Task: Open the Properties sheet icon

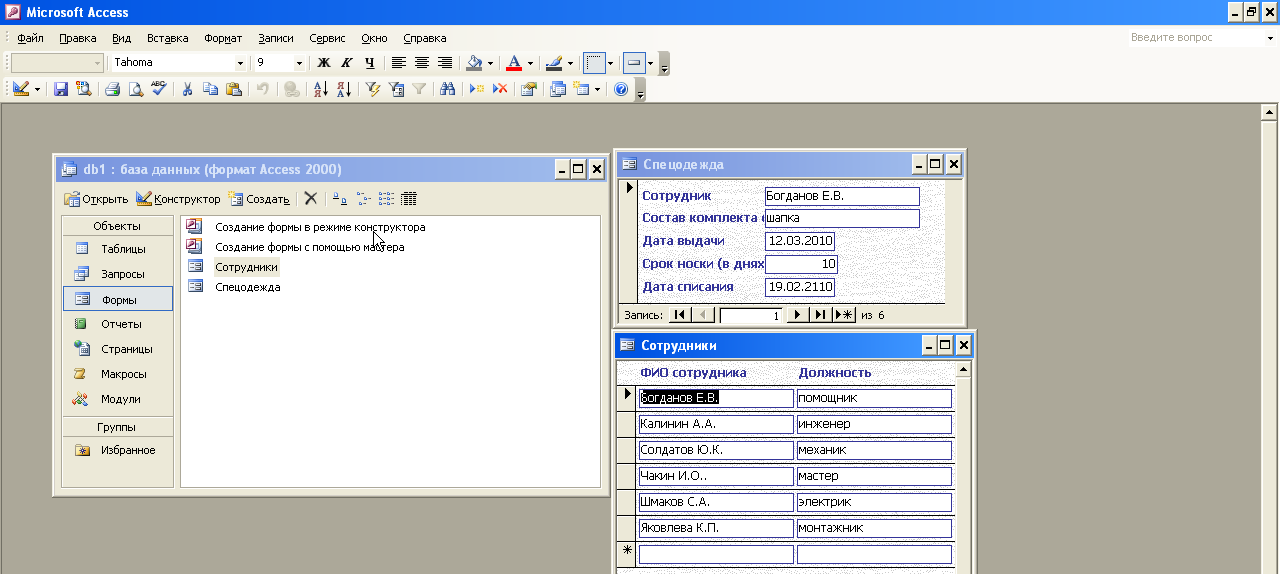Action: 529,89
